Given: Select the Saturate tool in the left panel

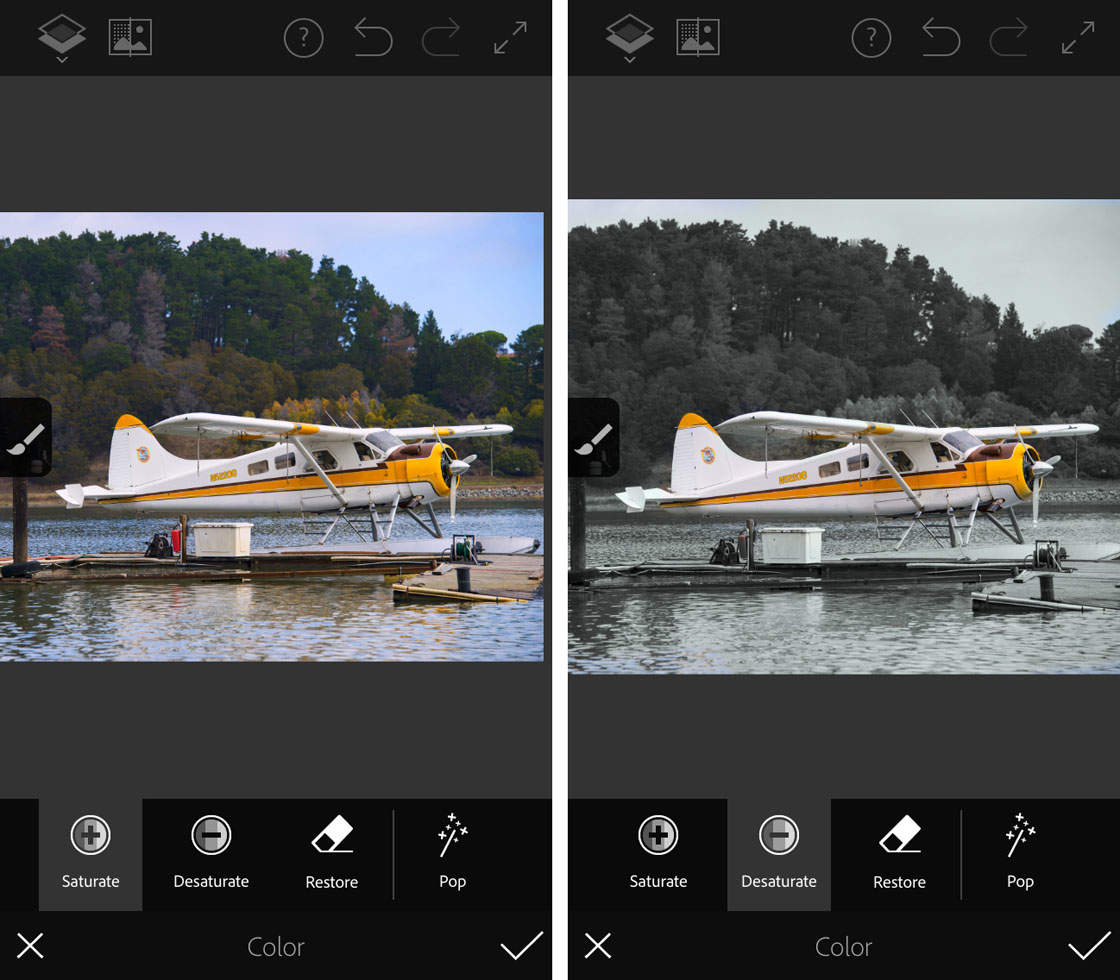Looking at the screenshot, I should [90, 855].
